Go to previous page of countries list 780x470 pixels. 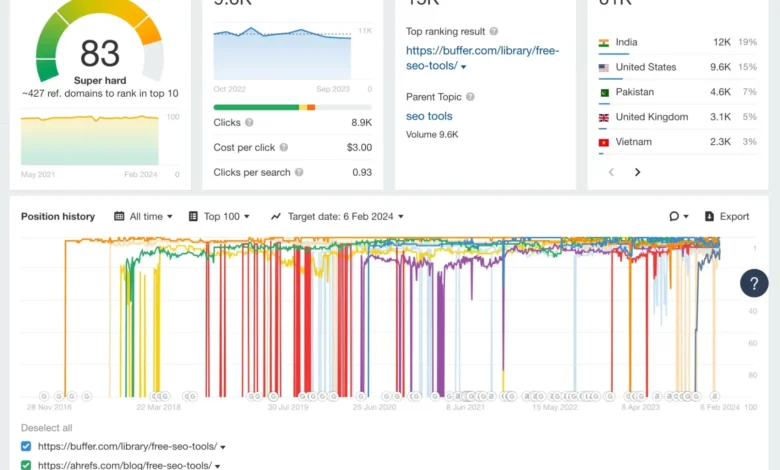coord(612,172)
